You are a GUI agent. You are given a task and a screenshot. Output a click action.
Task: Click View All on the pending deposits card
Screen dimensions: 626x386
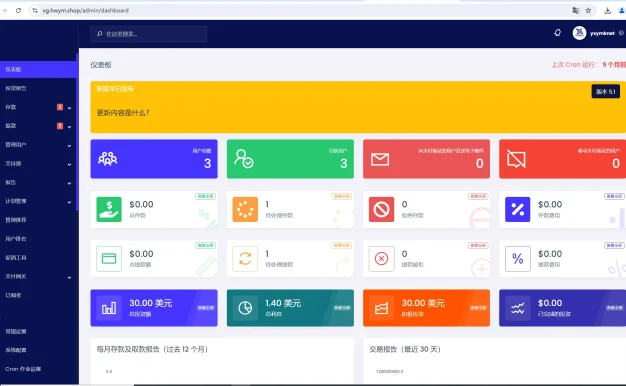[x=342, y=196]
